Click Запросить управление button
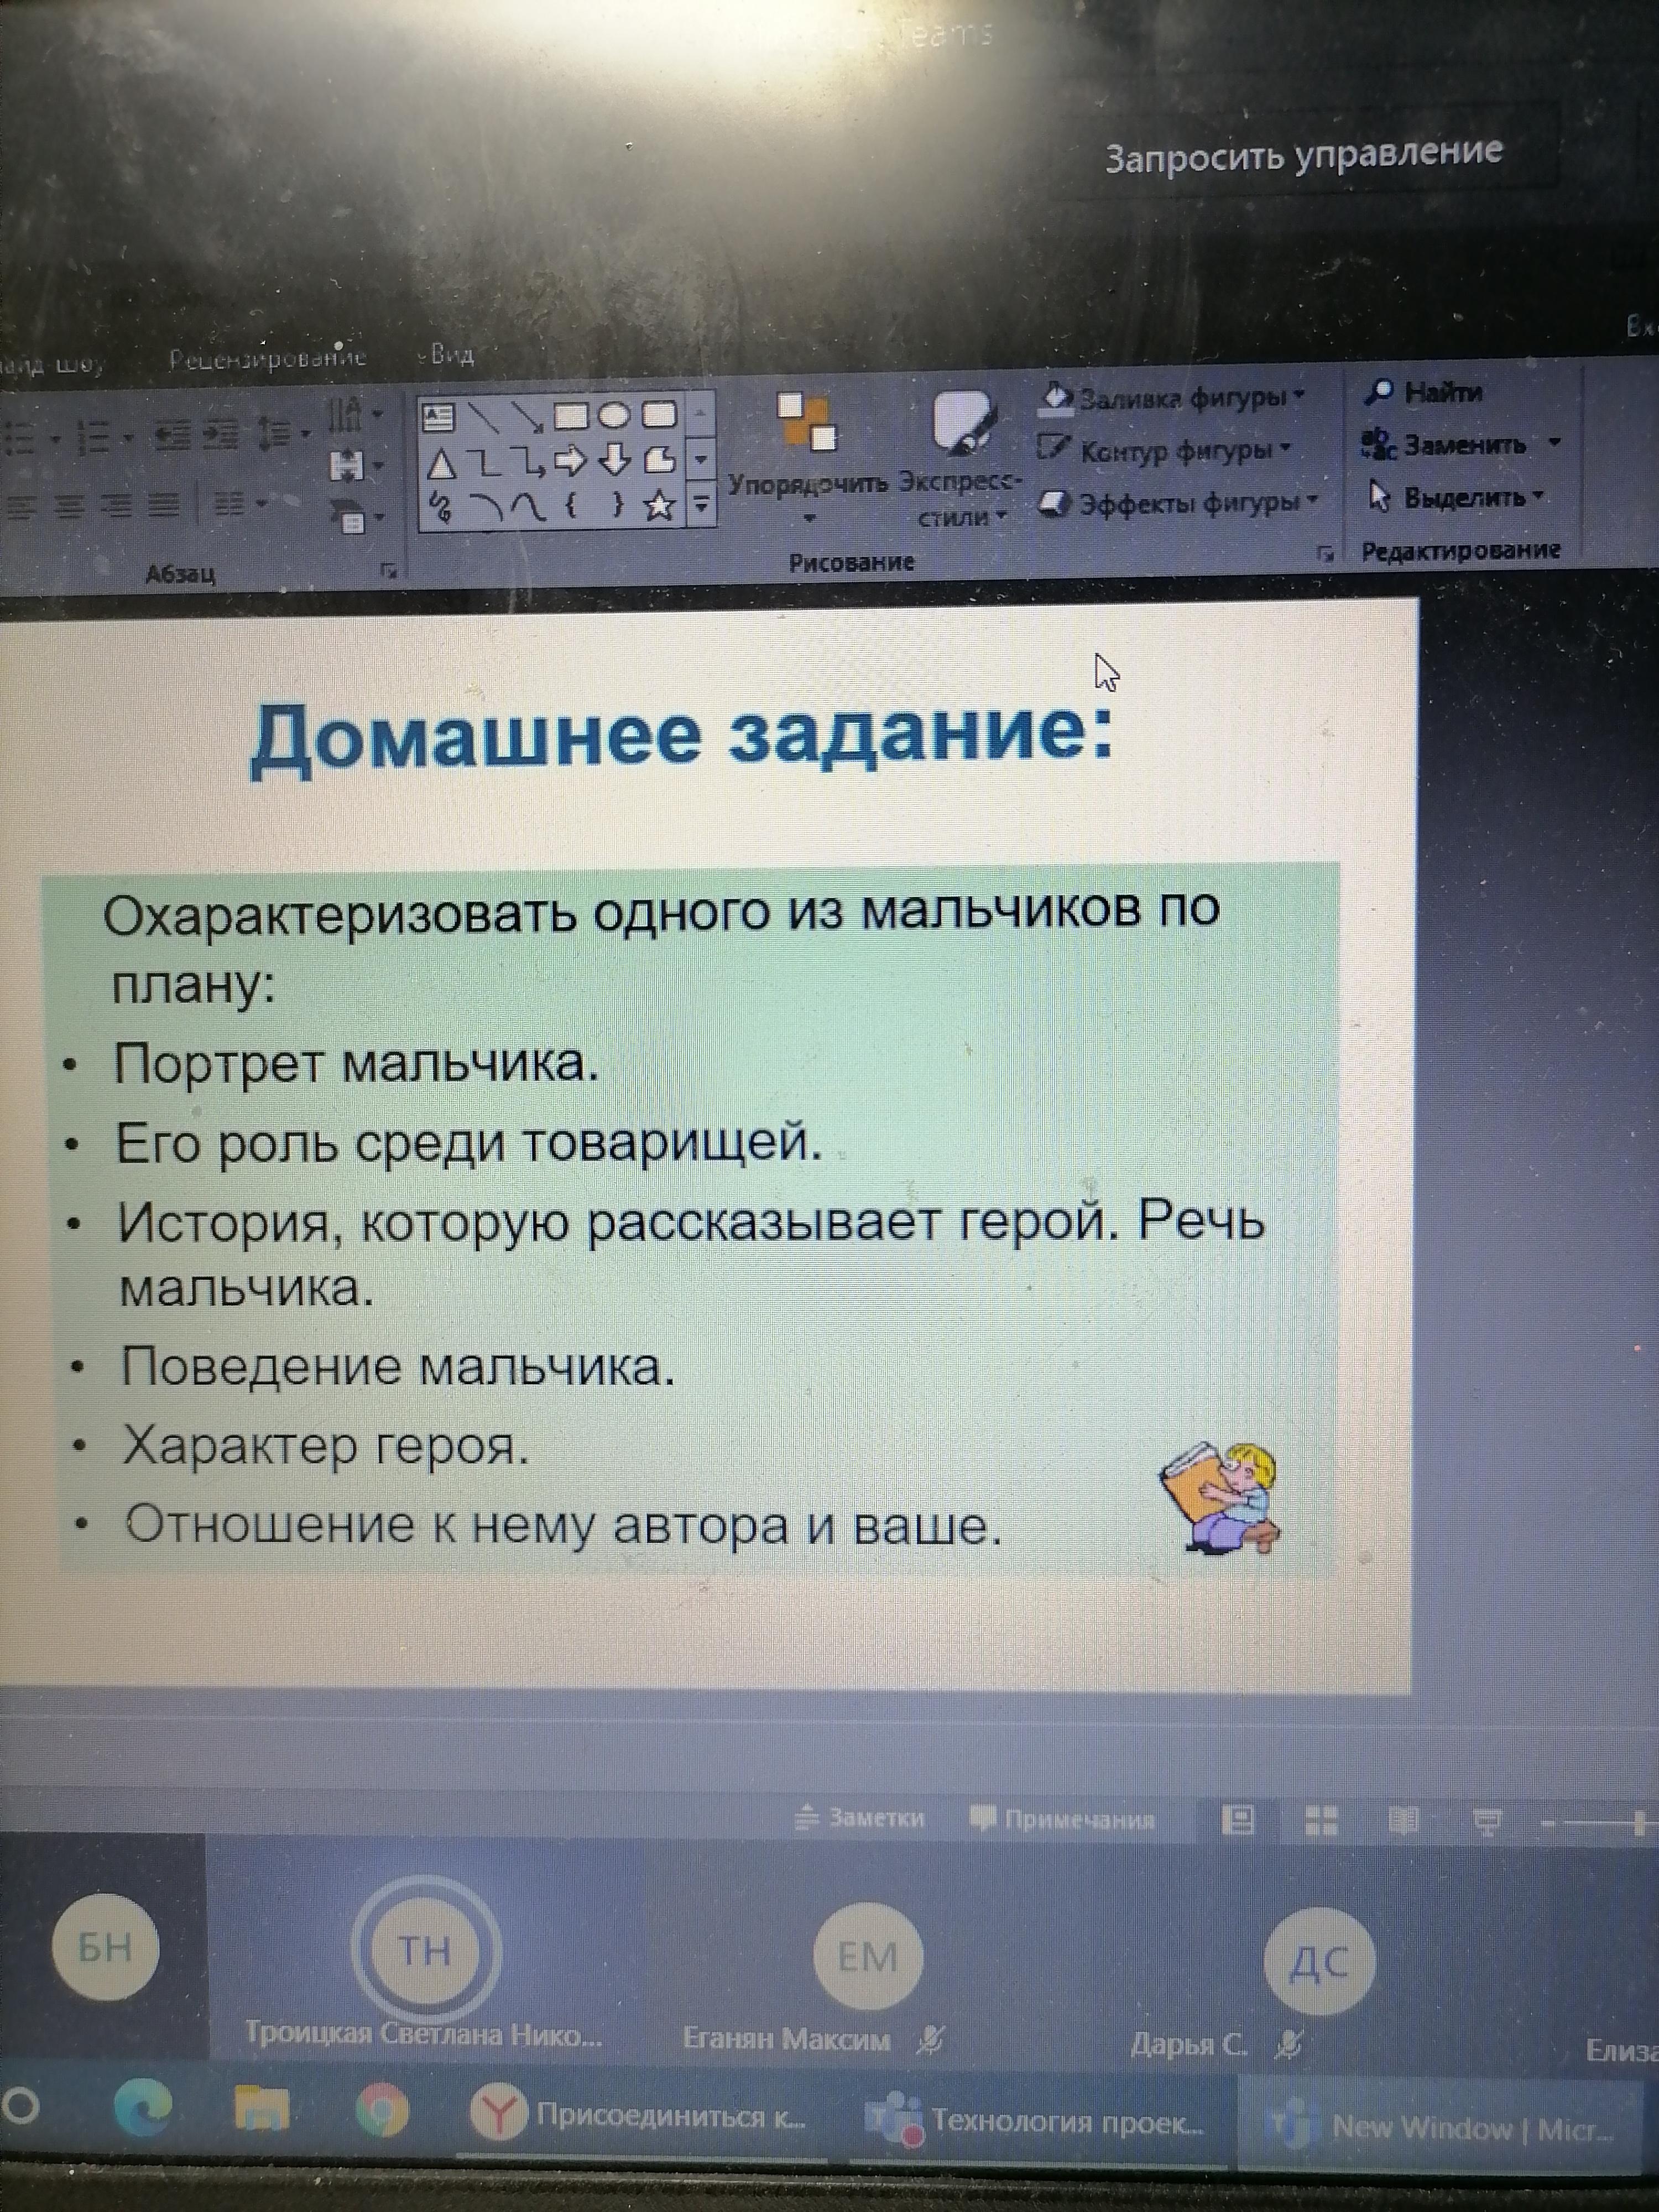Image resolution: width=1659 pixels, height=2212 pixels. [x=1303, y=156]
